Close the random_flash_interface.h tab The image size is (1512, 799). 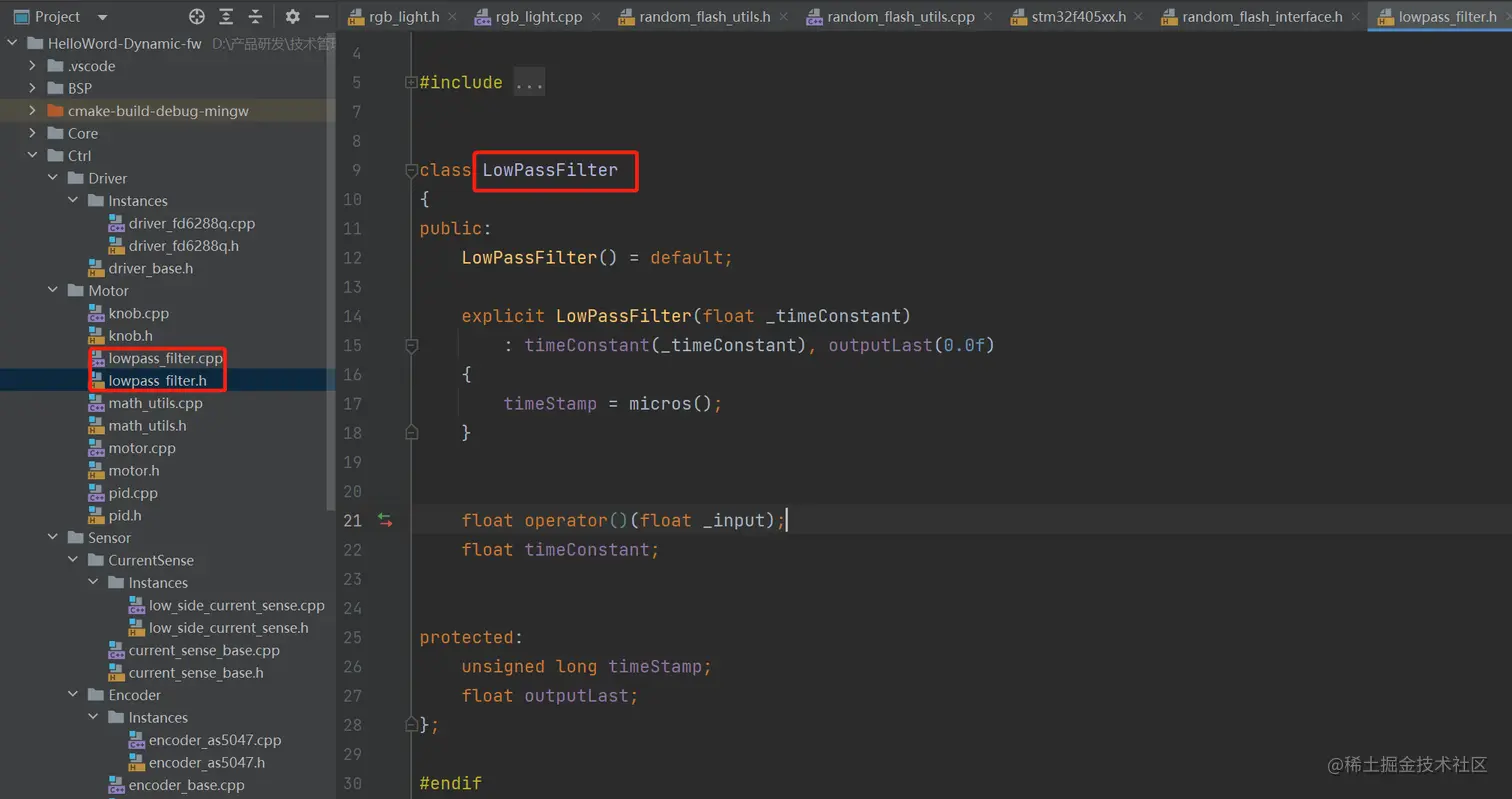pos(1355,16)
